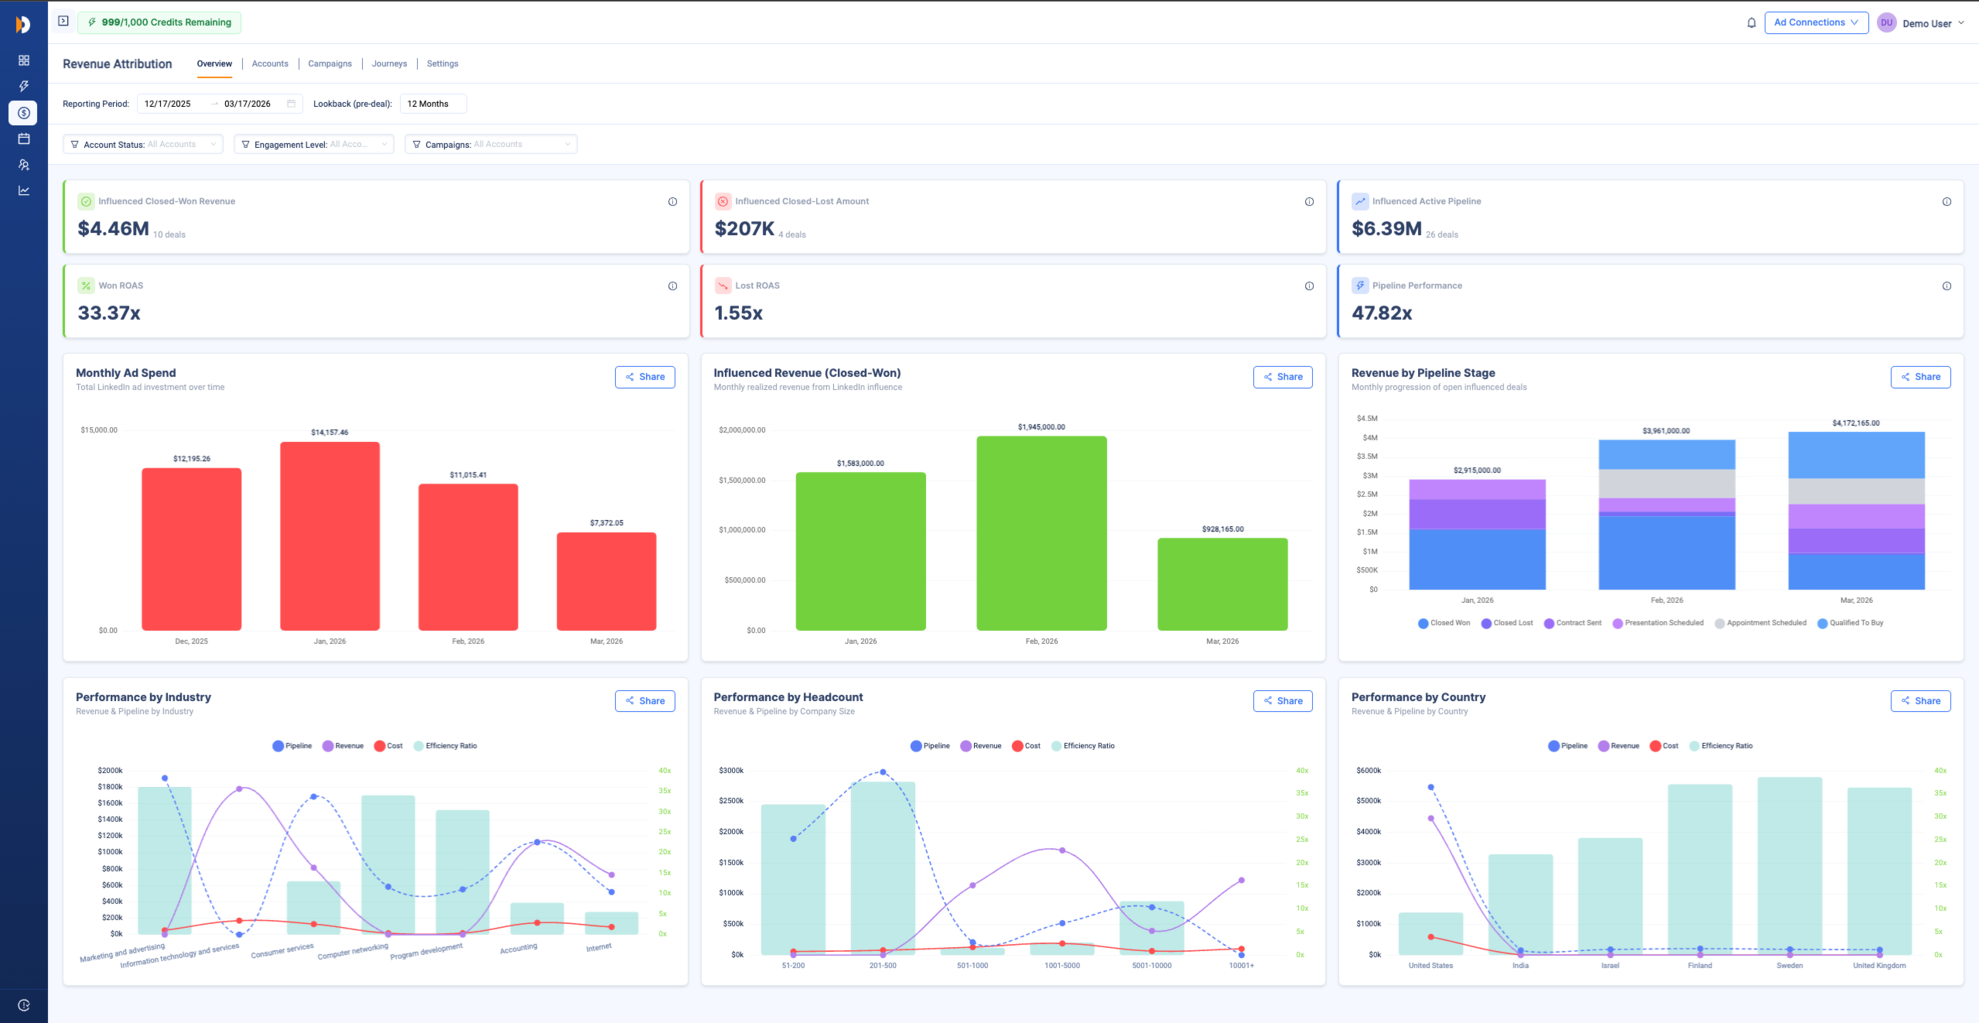
Task: Open the notifications bell
Action: (x=1751, y=23)
